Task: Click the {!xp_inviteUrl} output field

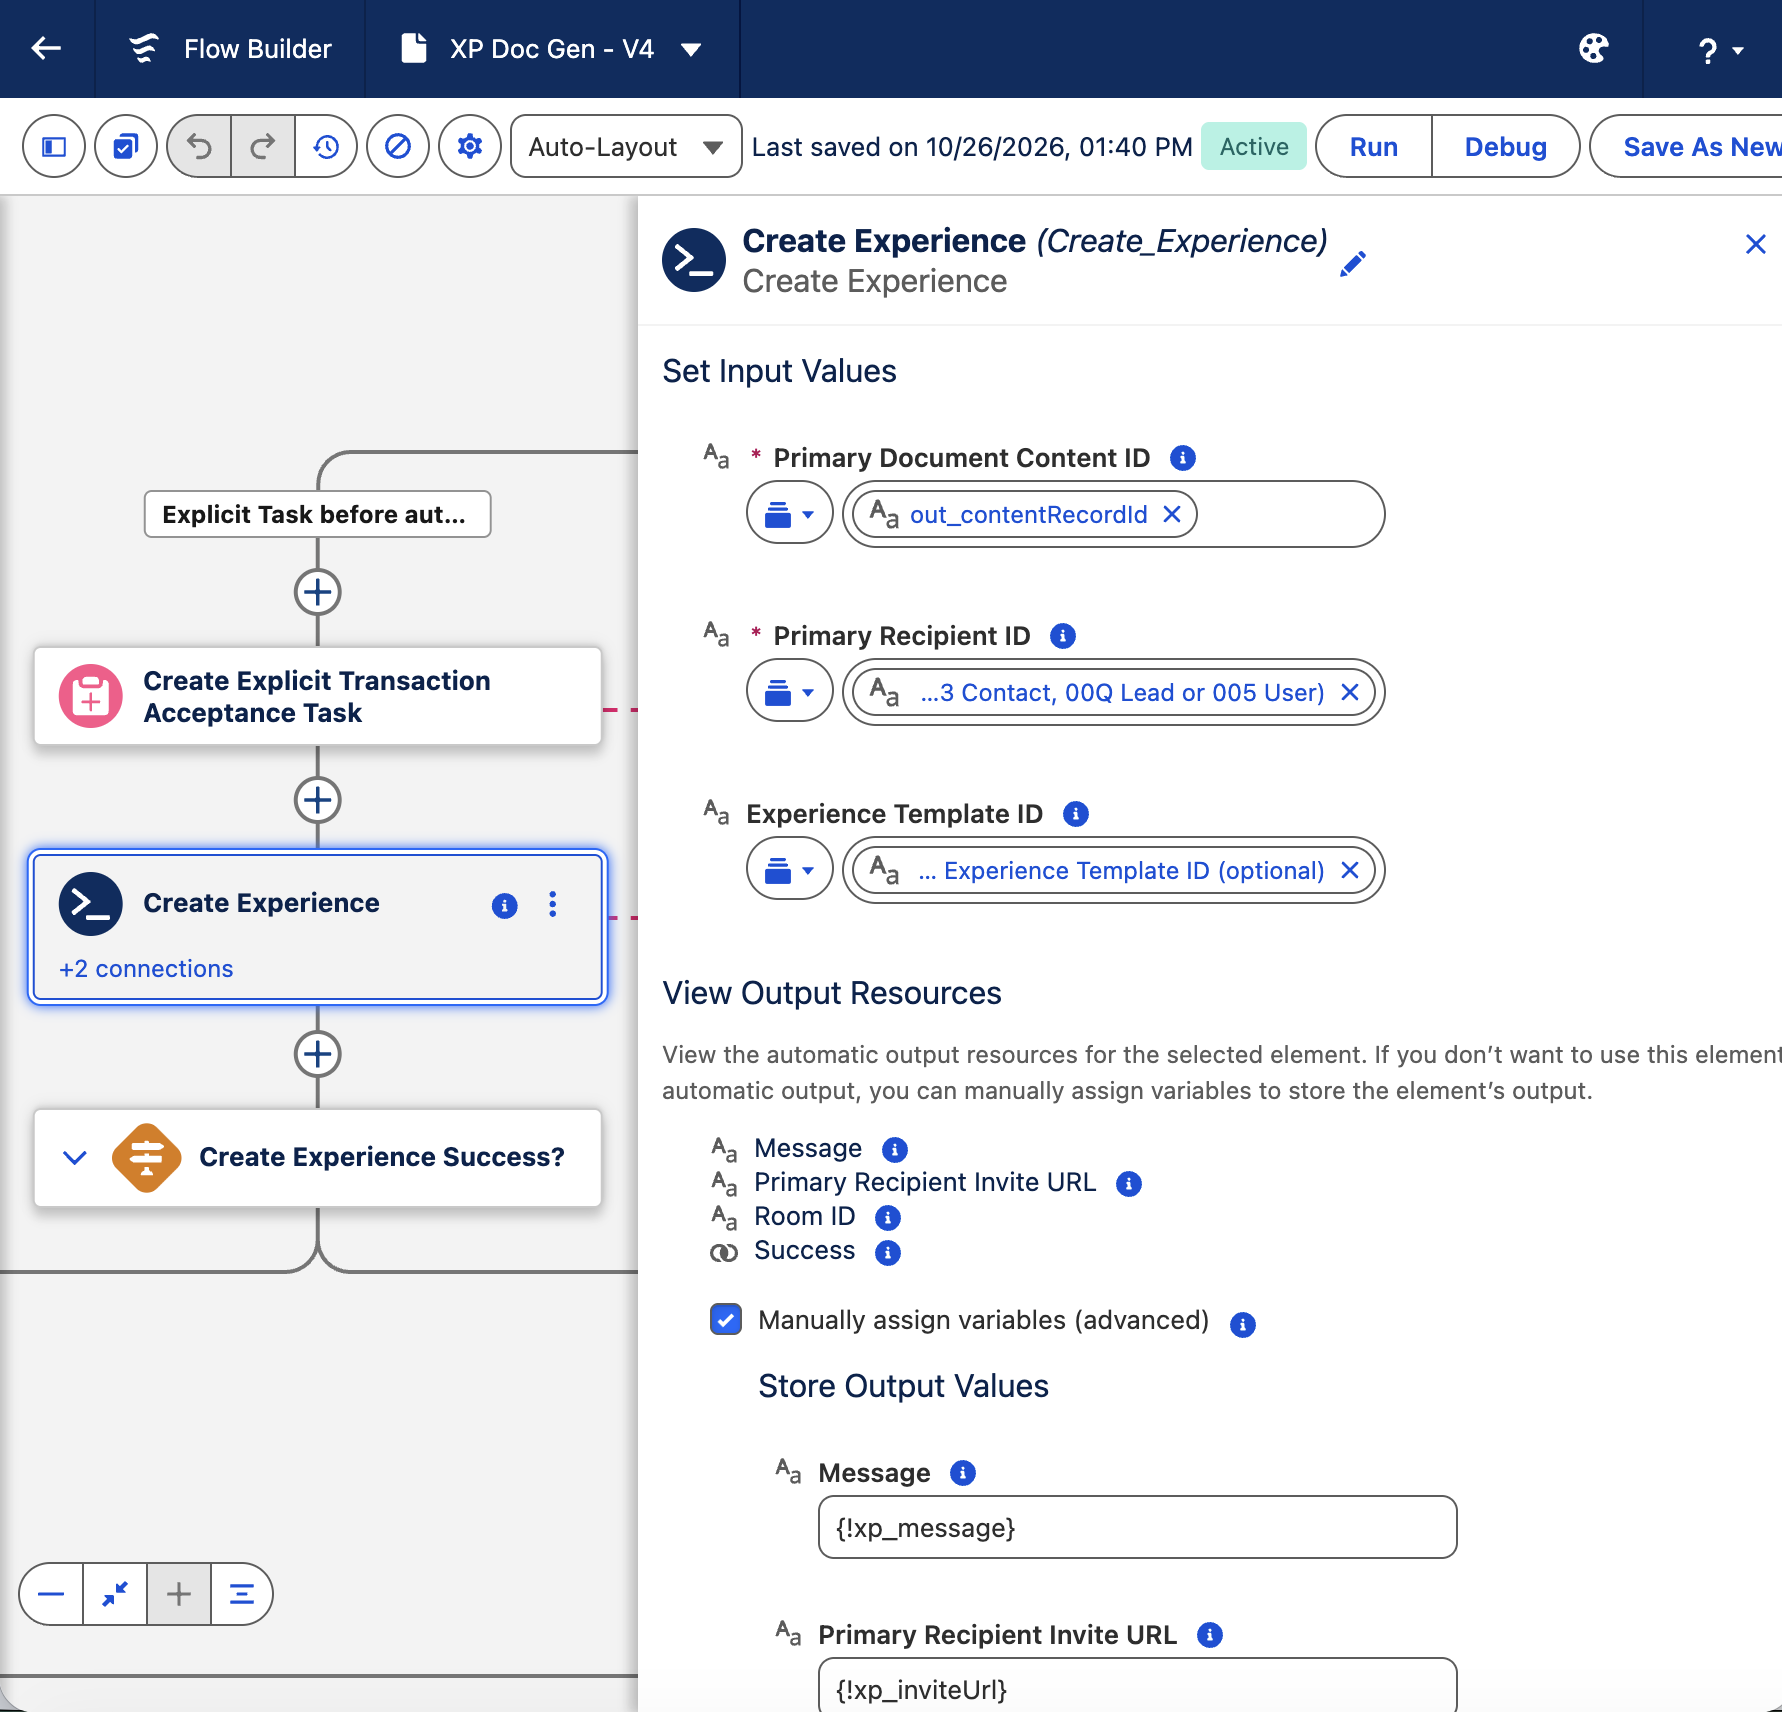Action: [x=1138, y=1685]
